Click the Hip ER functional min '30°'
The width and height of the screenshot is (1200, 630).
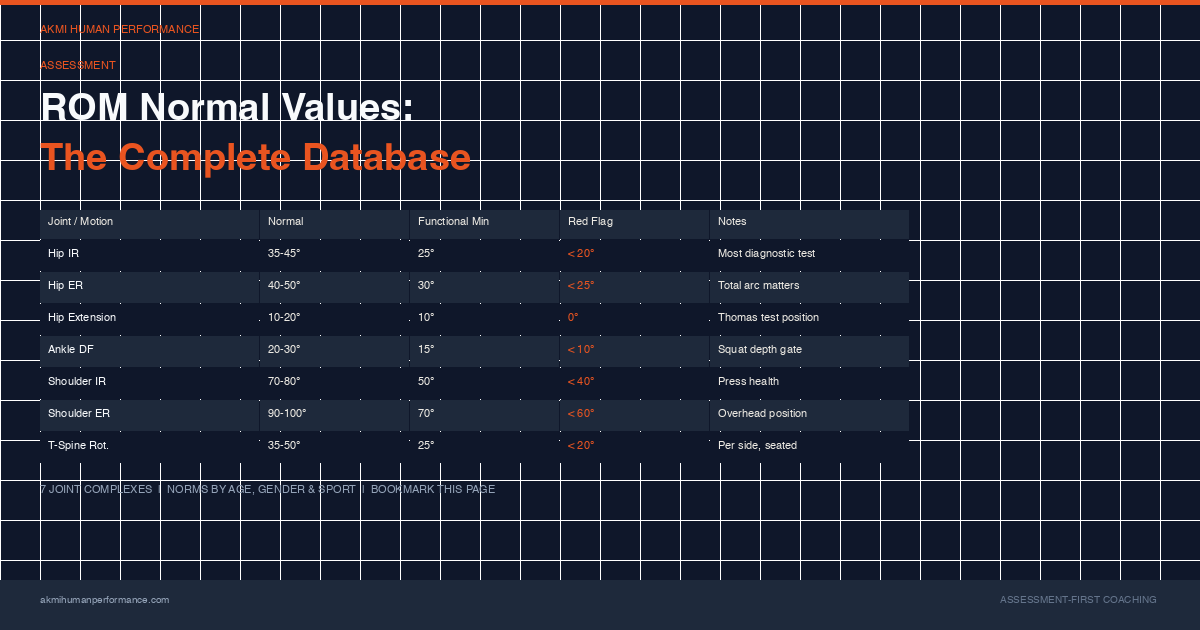point(426,286)
